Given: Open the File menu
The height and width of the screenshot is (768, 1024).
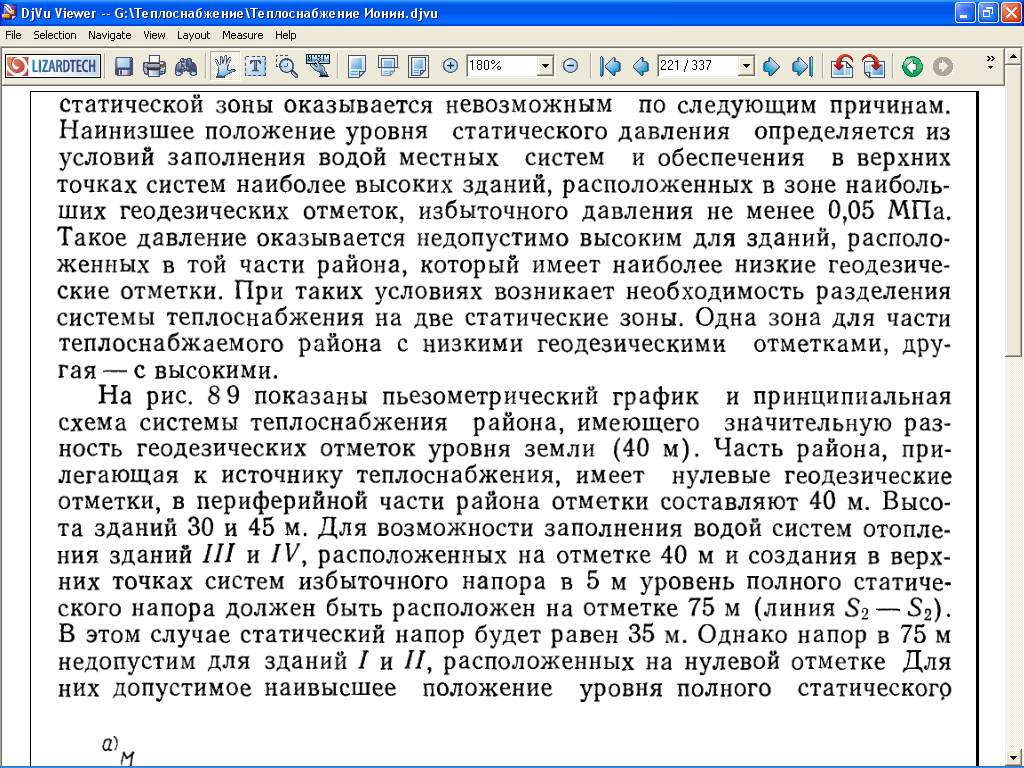Looking at the screenshot, I should pyautogui.click(x=13, y=35).
